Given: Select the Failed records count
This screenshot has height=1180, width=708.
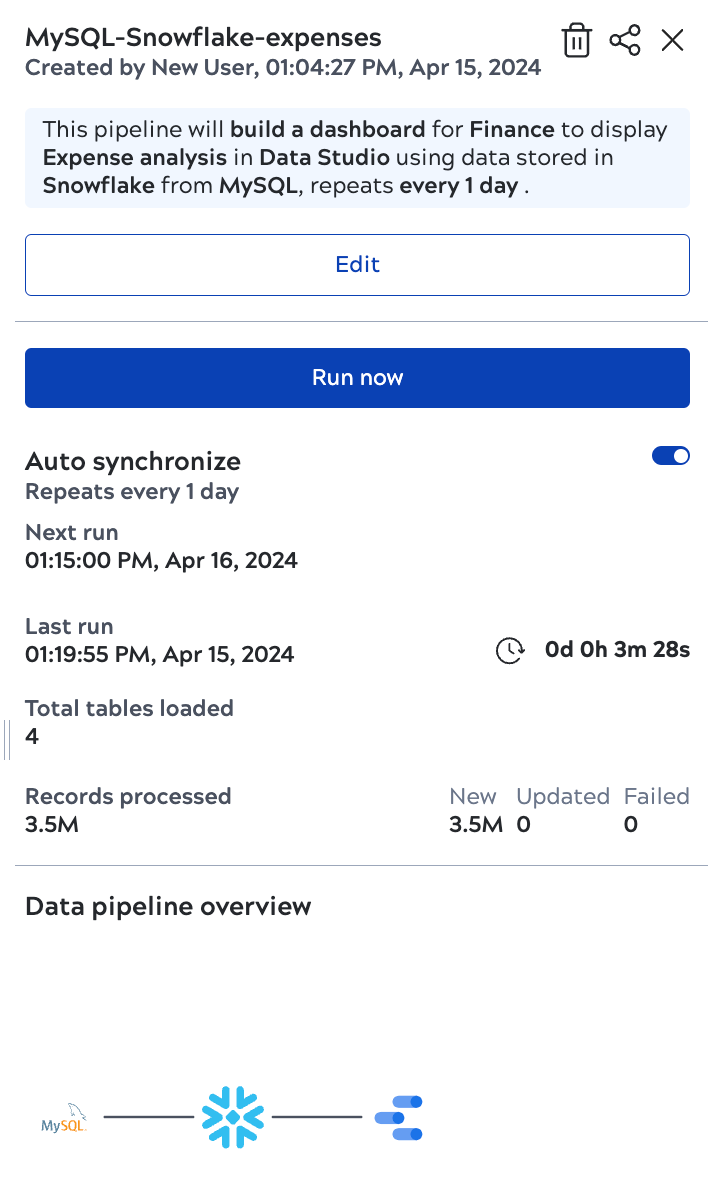Looking at the screenshot, I should 630,824.
